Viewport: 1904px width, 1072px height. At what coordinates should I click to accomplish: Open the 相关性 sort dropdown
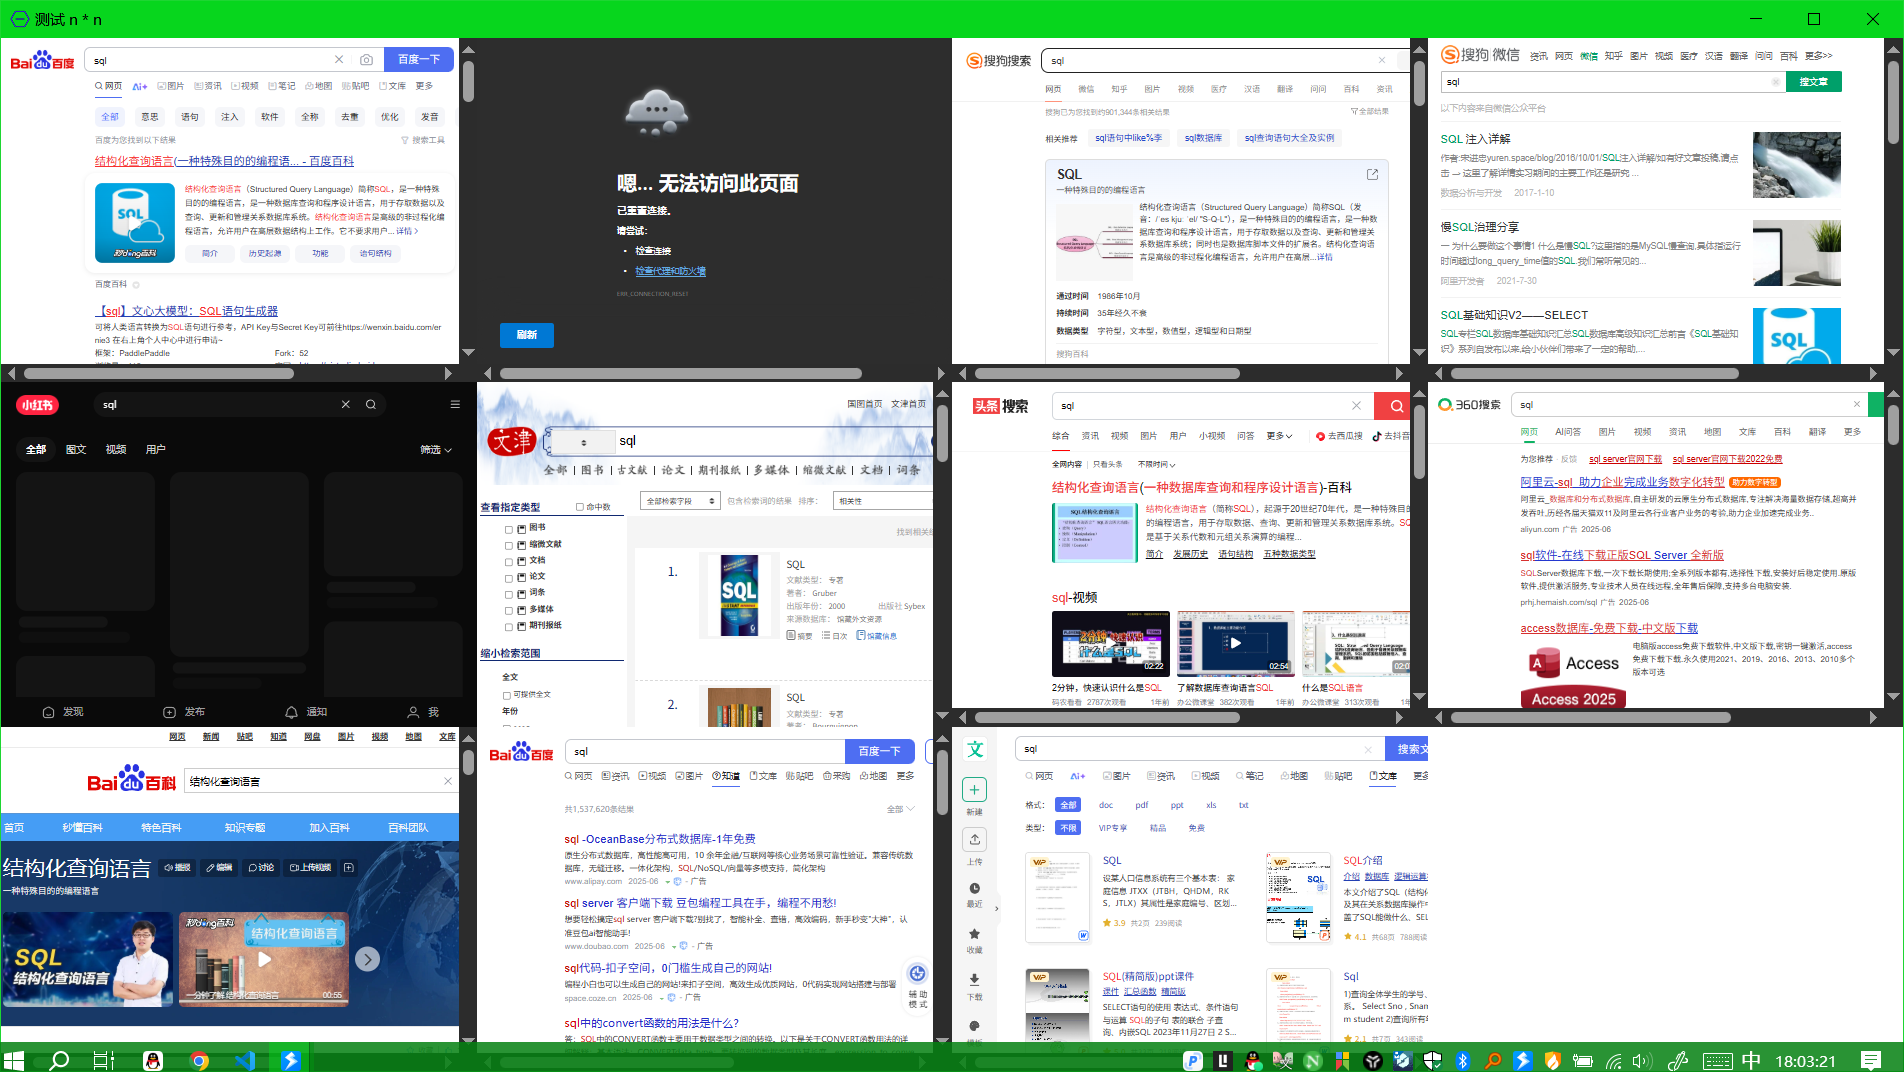point(884,501)
